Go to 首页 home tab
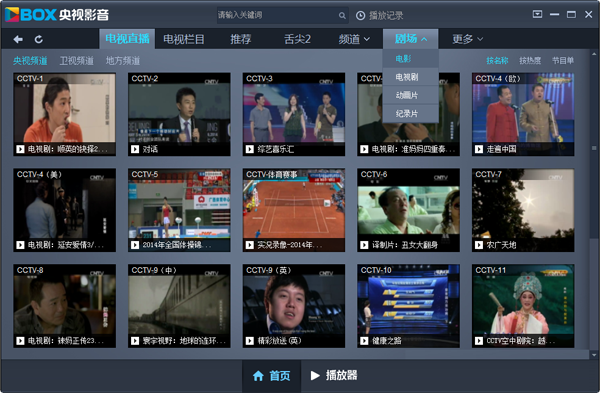 coord(272,376)
